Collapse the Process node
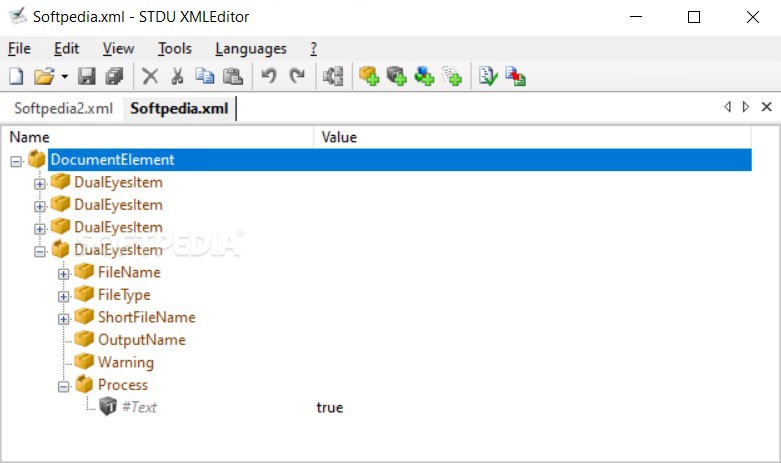This screenshot has width=781, height=463. [63, 386]
